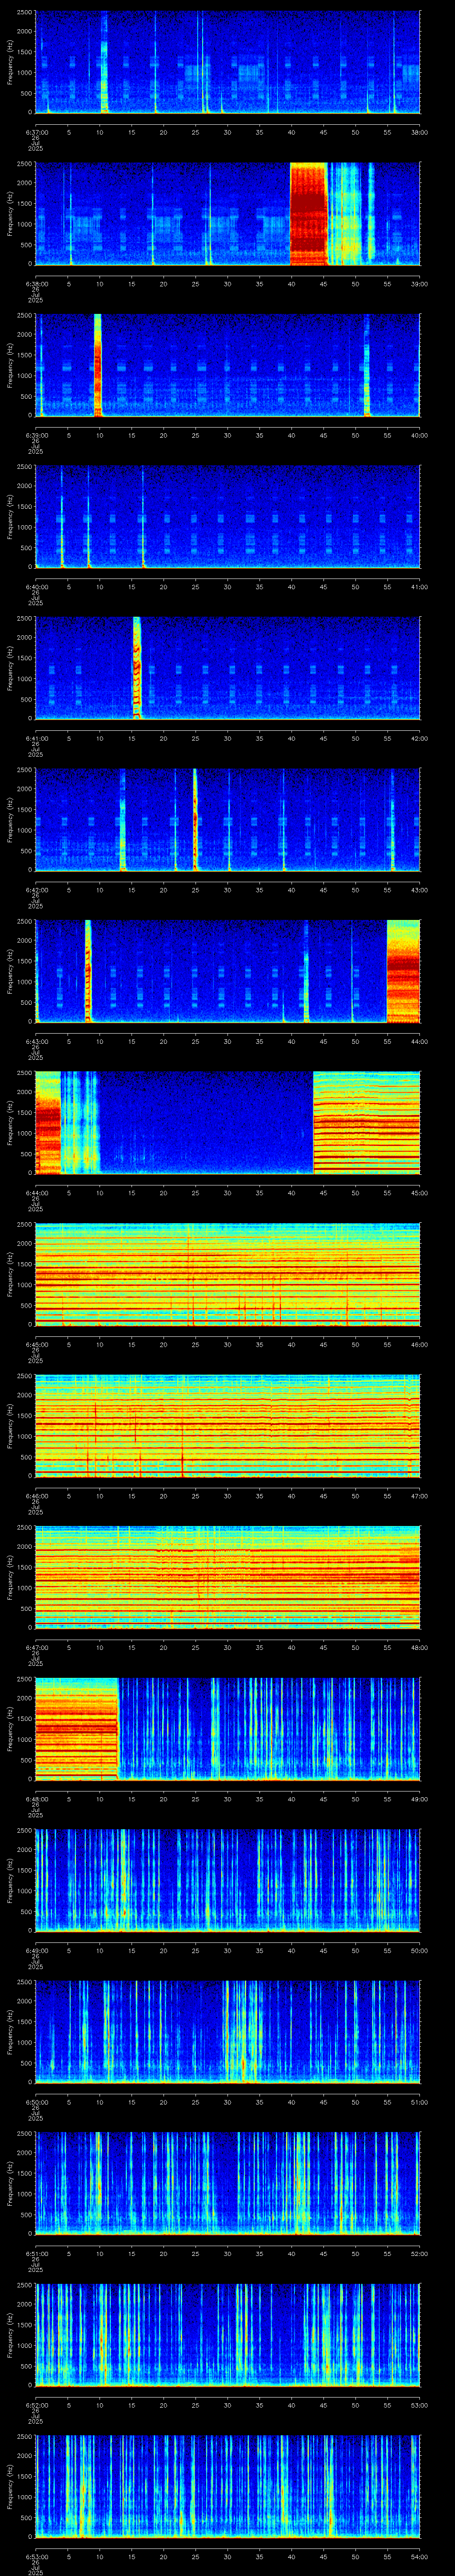Image resolution: width=455 pixels, height=2576 pixels.
Task: Select the spectrogram panel starting at 6:45:00
Action: tap(228, 1274)
